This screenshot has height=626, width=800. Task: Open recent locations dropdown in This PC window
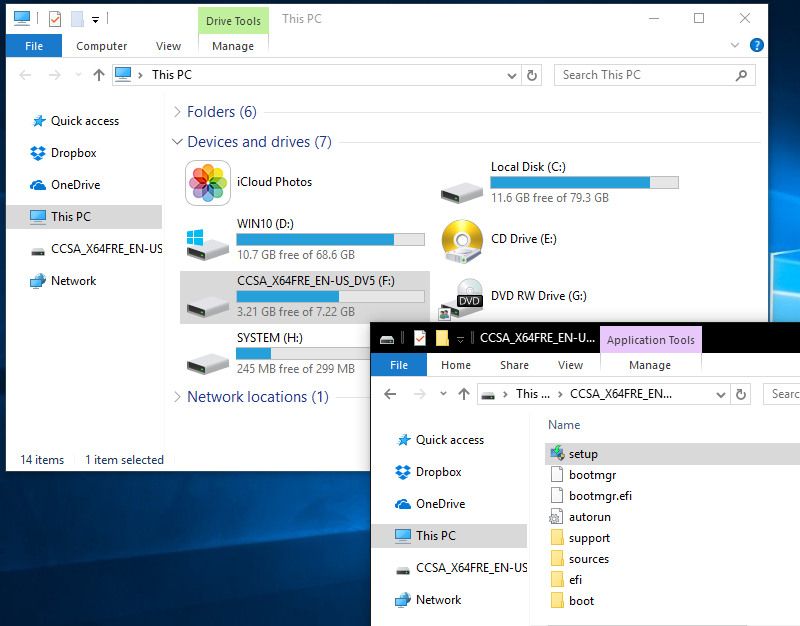point(78,76)
